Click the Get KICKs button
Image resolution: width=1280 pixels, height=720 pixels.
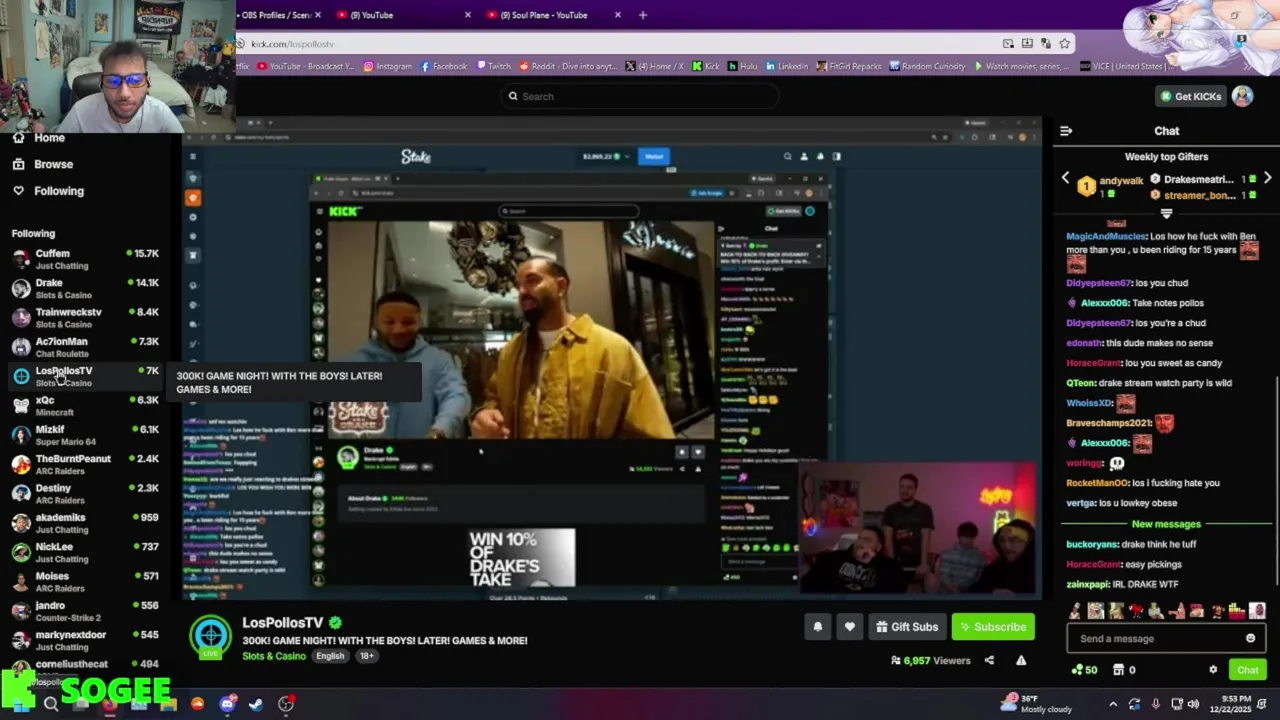pyautogui.click(x=1190, y=96)
